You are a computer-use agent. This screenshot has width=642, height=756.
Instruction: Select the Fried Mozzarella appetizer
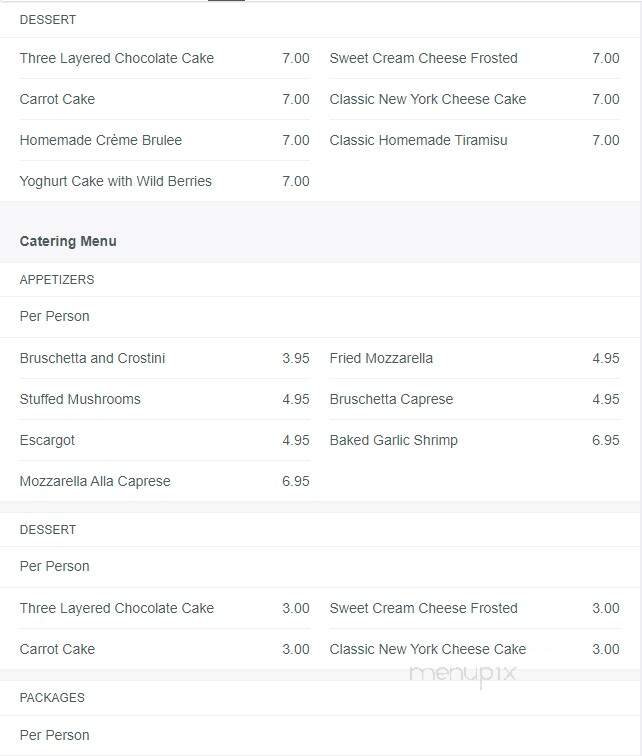(381, 358)
